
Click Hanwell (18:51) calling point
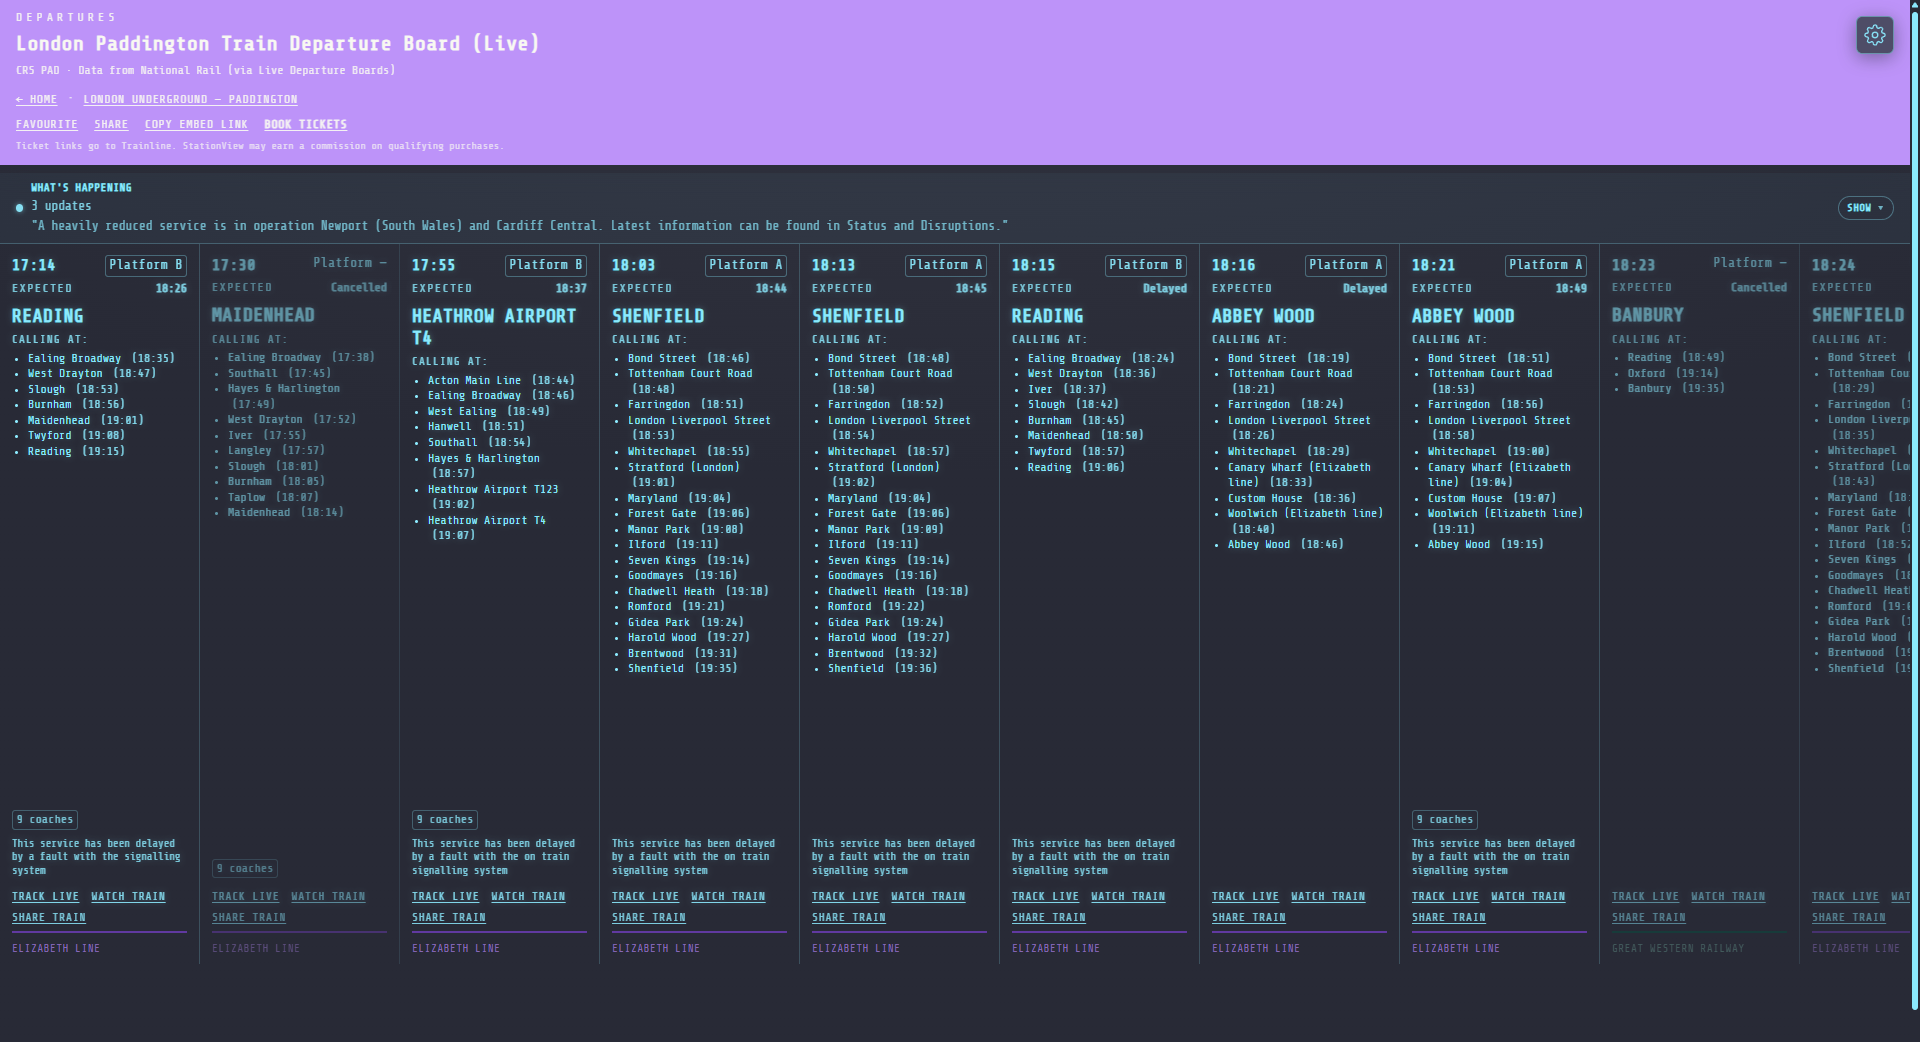[x=476, y=426]
